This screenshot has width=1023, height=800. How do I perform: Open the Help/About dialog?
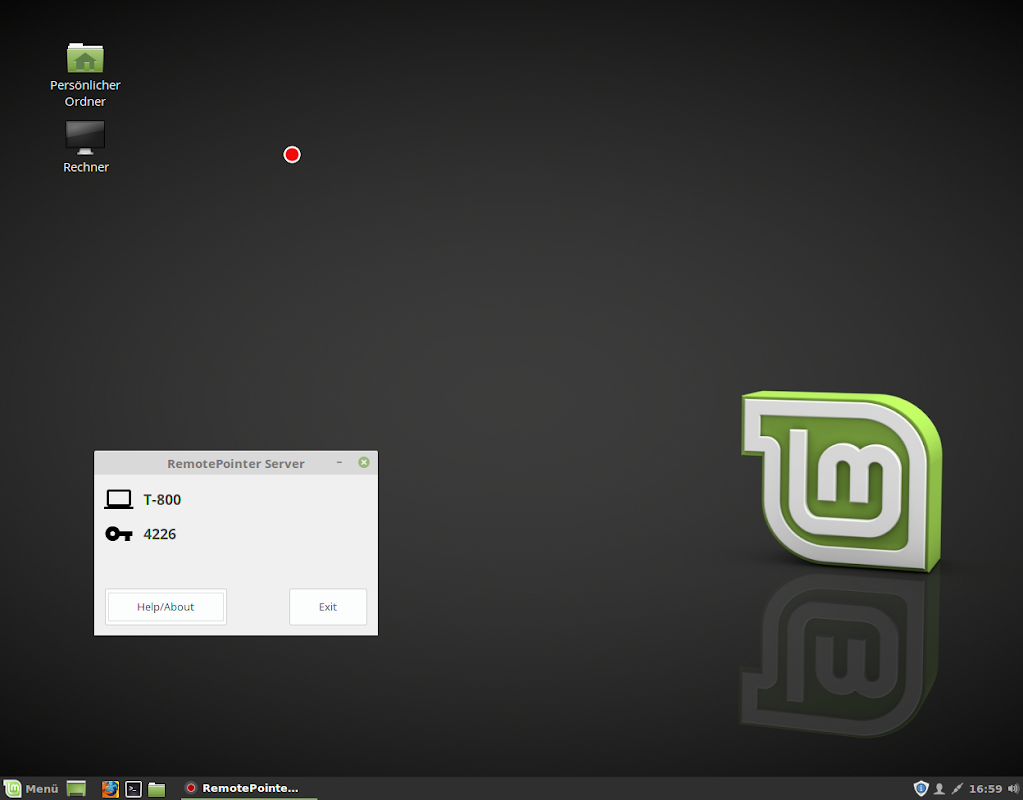click(x=166, y=607)
